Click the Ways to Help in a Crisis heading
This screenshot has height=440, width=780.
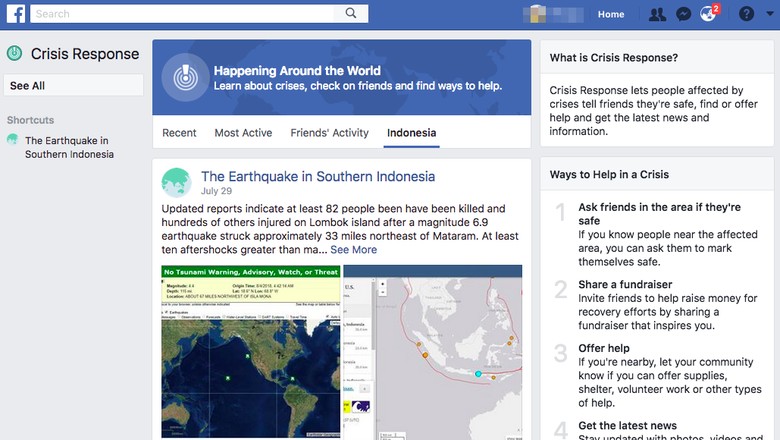pyautogui.click(x=609, y=175)
